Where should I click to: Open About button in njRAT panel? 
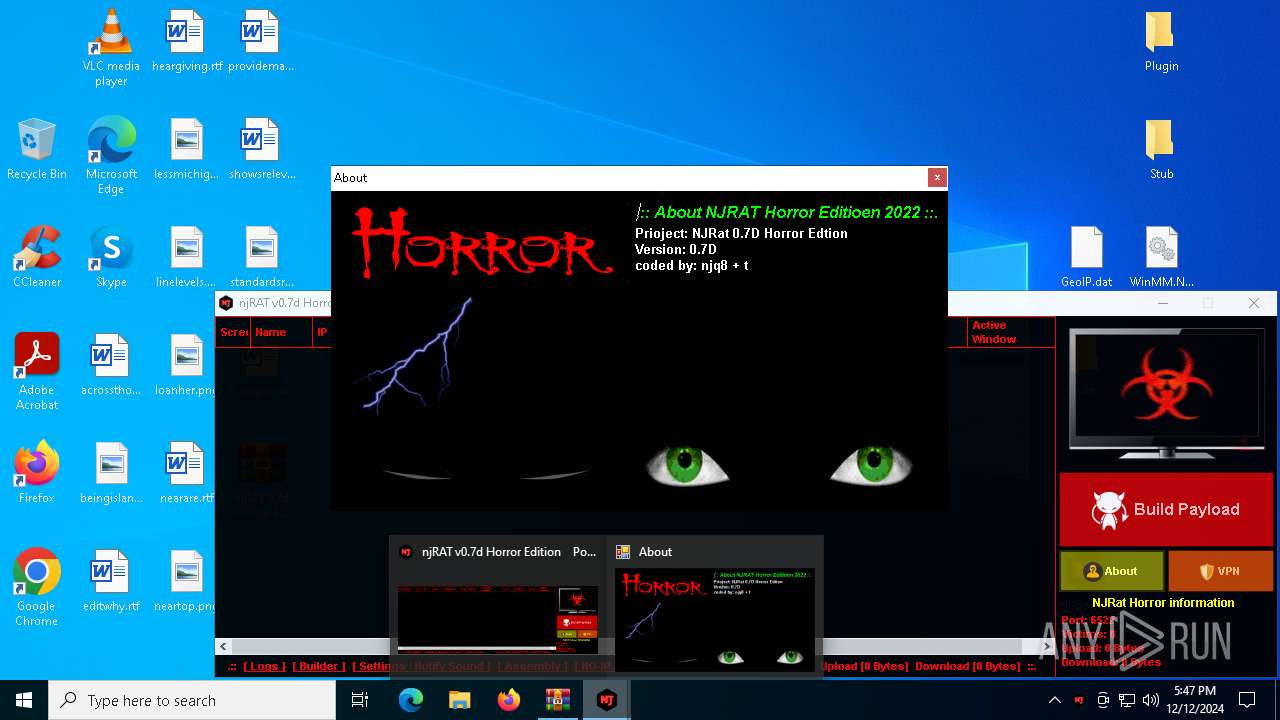[1112, 571]
